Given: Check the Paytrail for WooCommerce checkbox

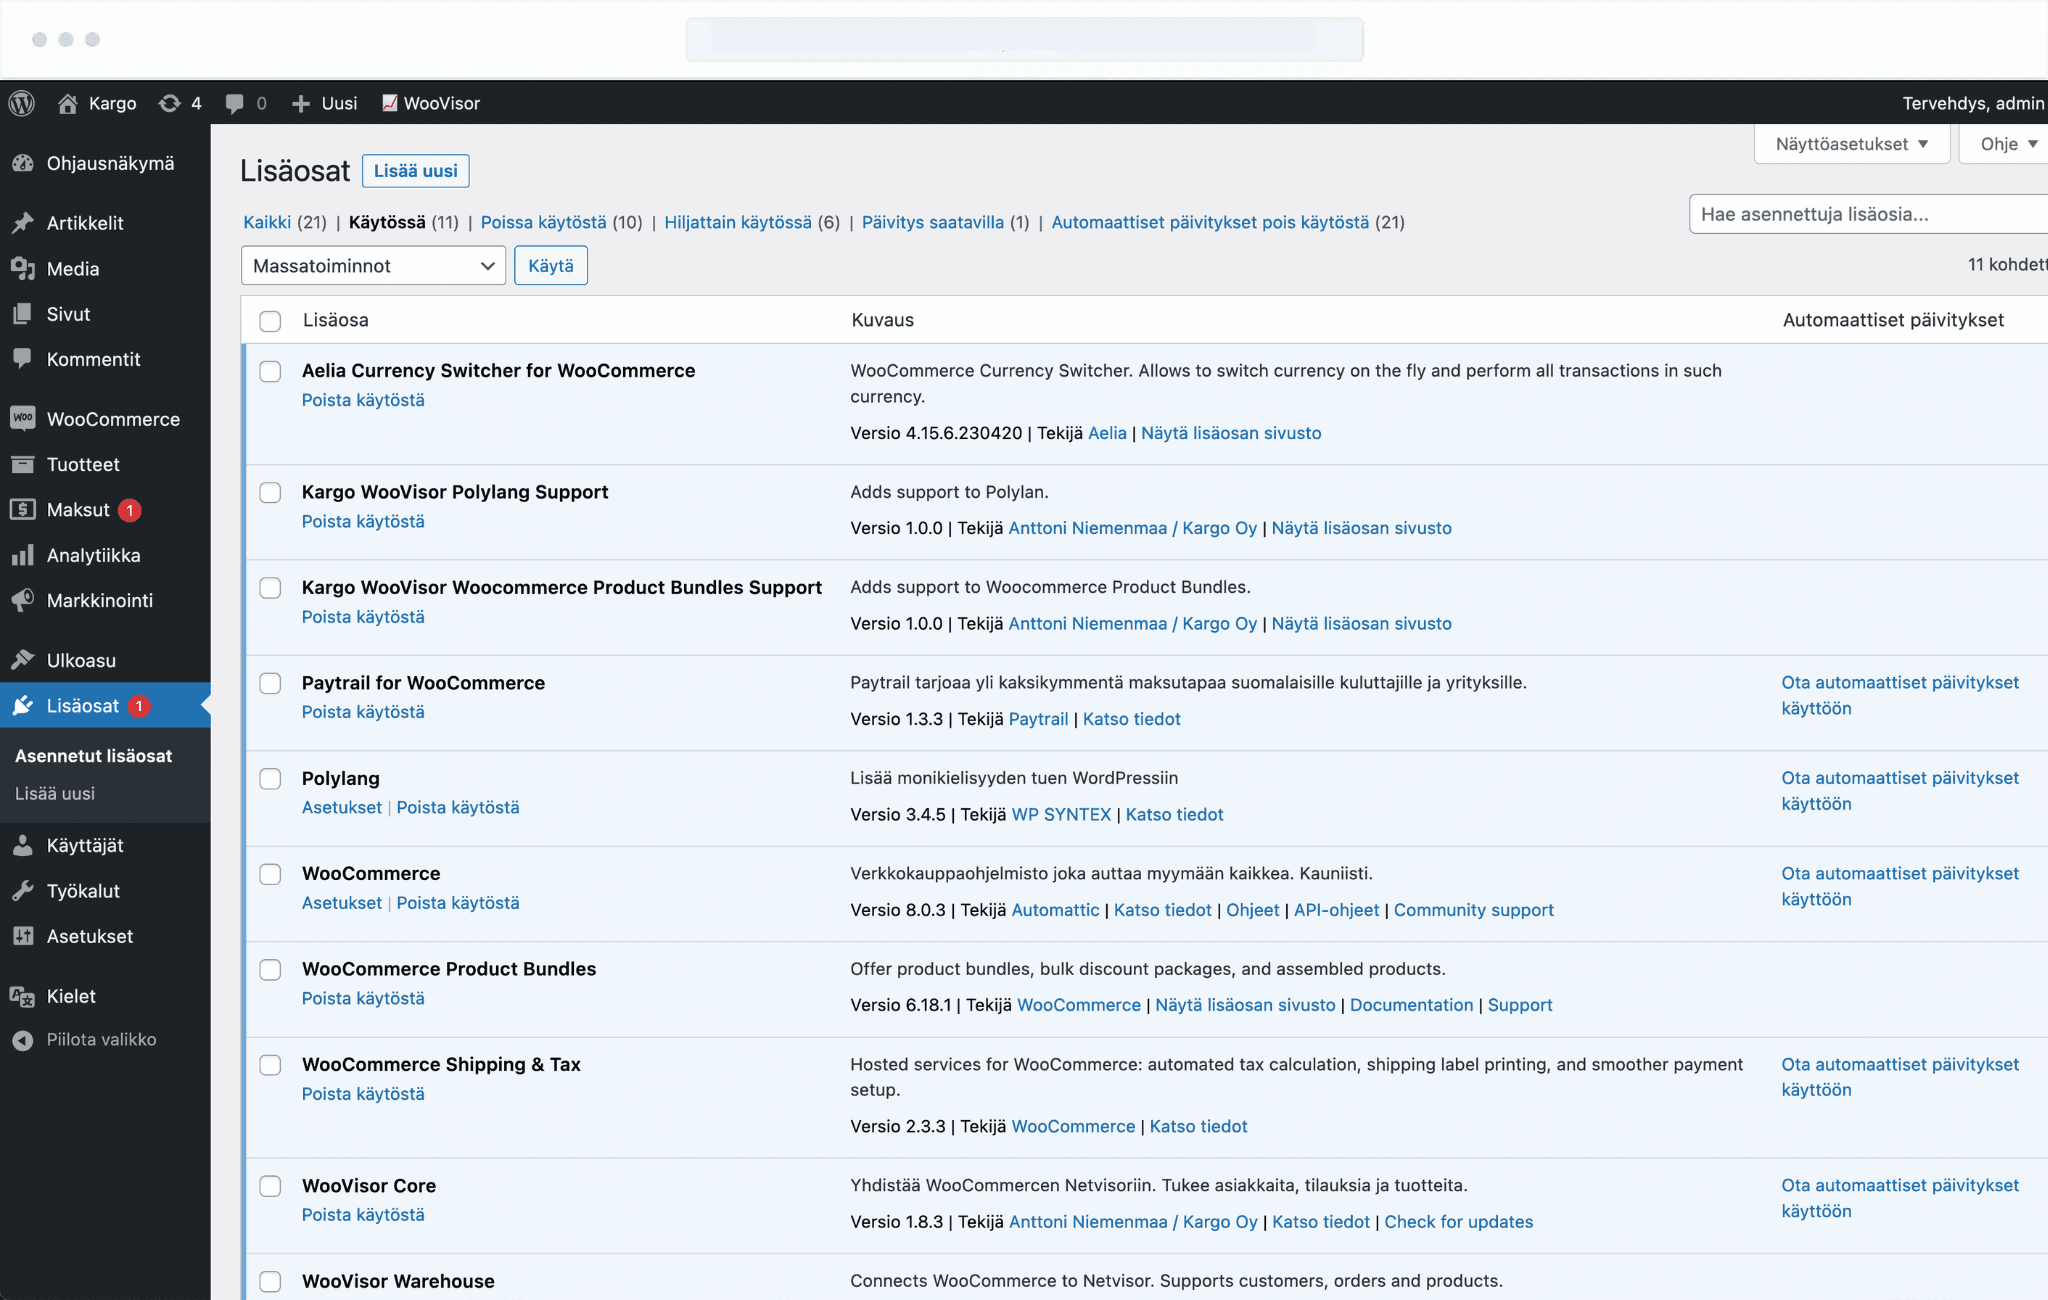Looking at the screenshot, I should click(x=270, y=683).
